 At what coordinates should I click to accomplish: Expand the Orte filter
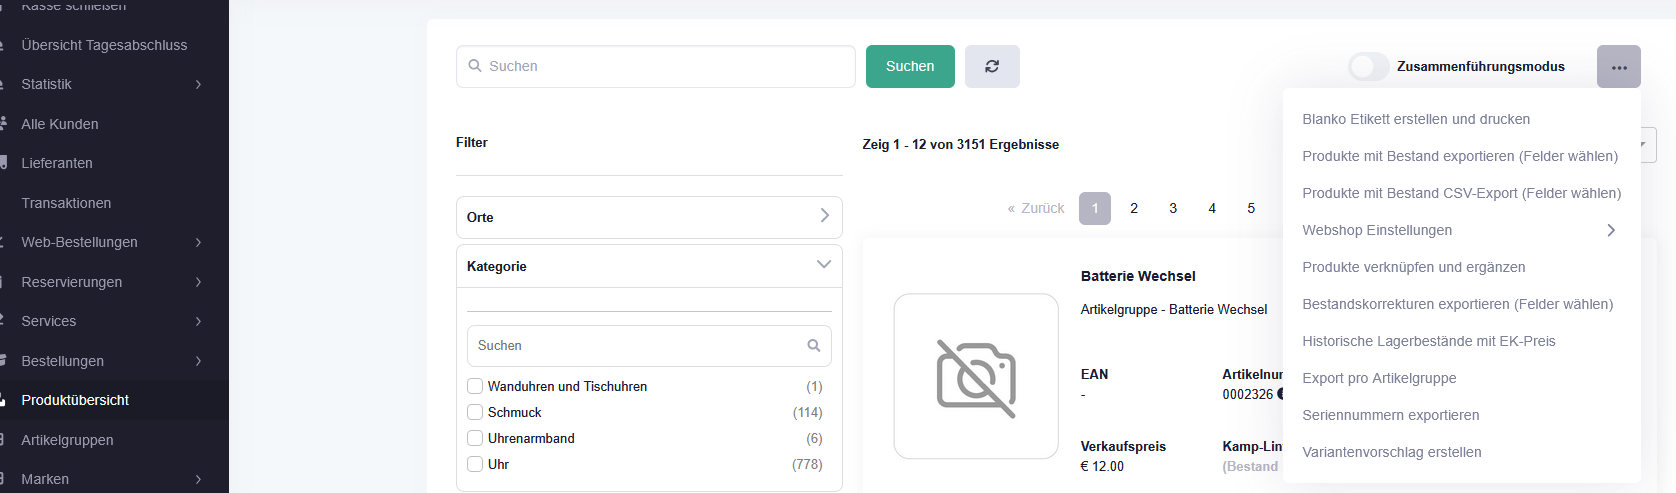pyautogui.click(x=823, y=216)
